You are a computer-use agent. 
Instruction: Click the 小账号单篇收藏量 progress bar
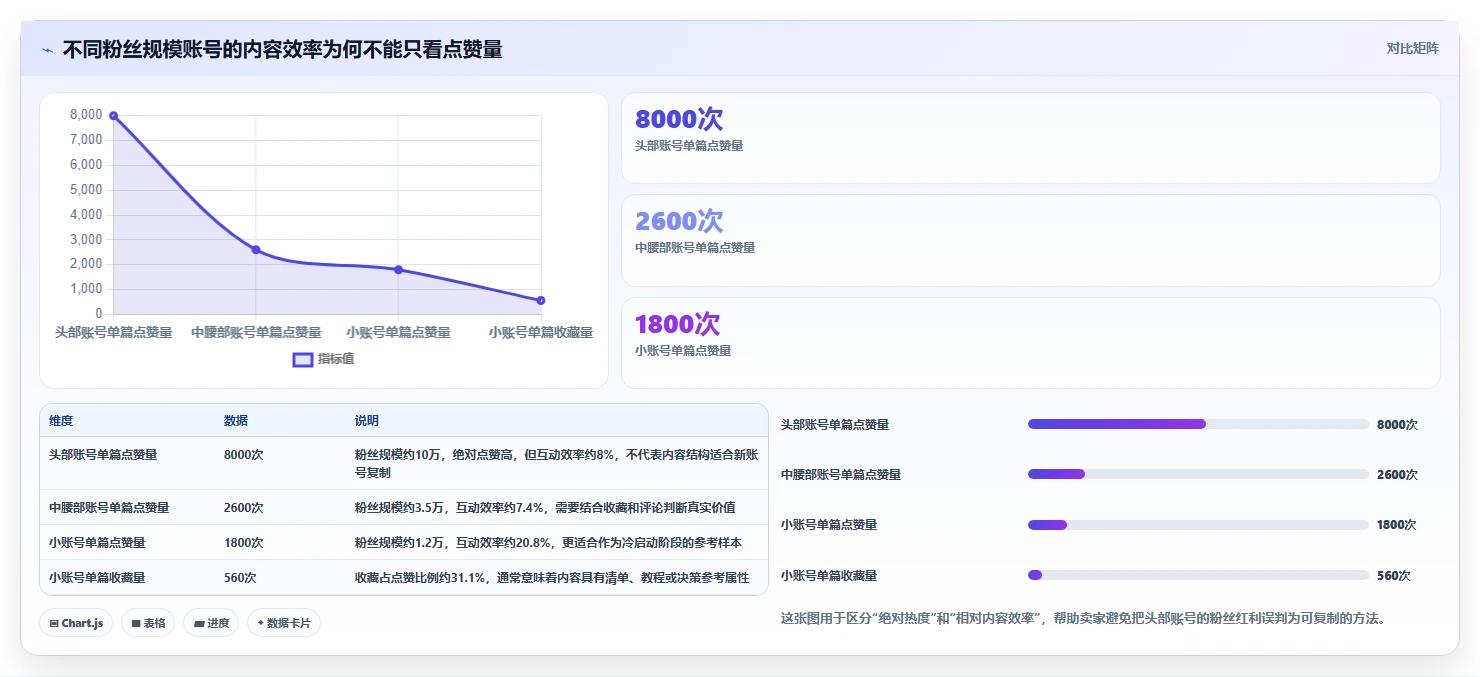1198,575
